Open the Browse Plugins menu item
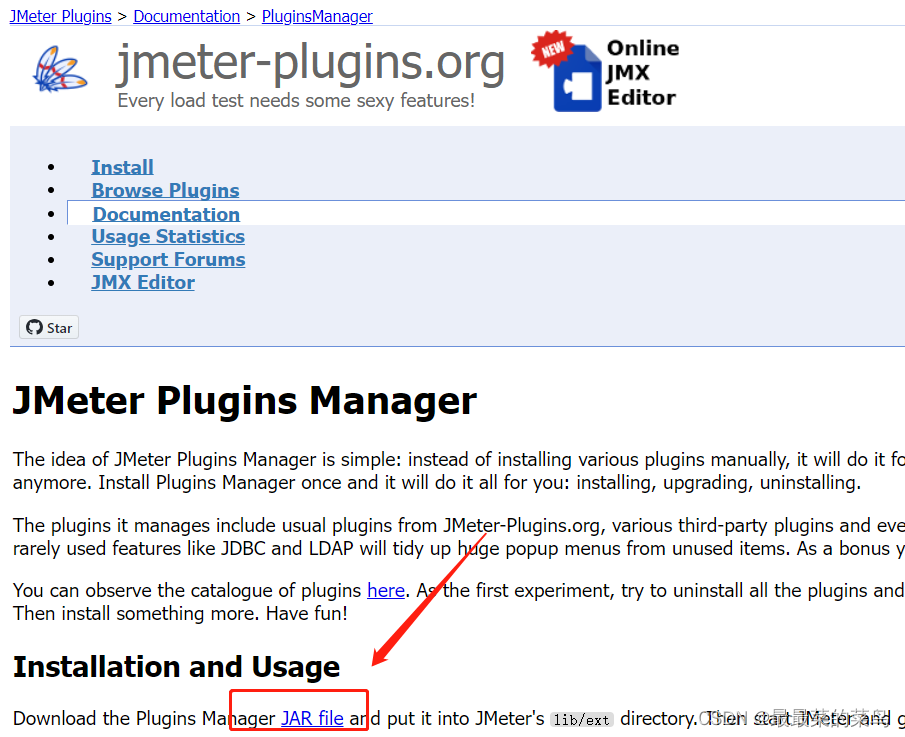This screenshot has height=737, width=905. (165, 190)
